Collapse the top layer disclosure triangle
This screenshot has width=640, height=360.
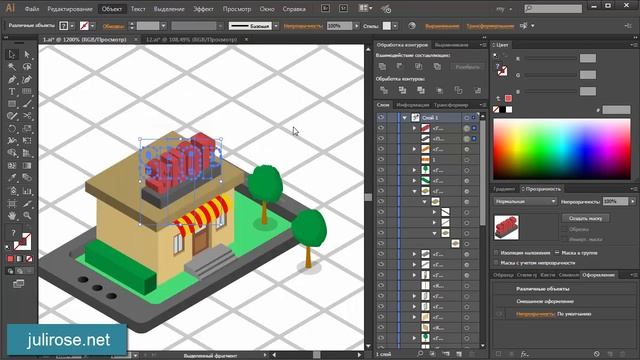coord(404,118)
